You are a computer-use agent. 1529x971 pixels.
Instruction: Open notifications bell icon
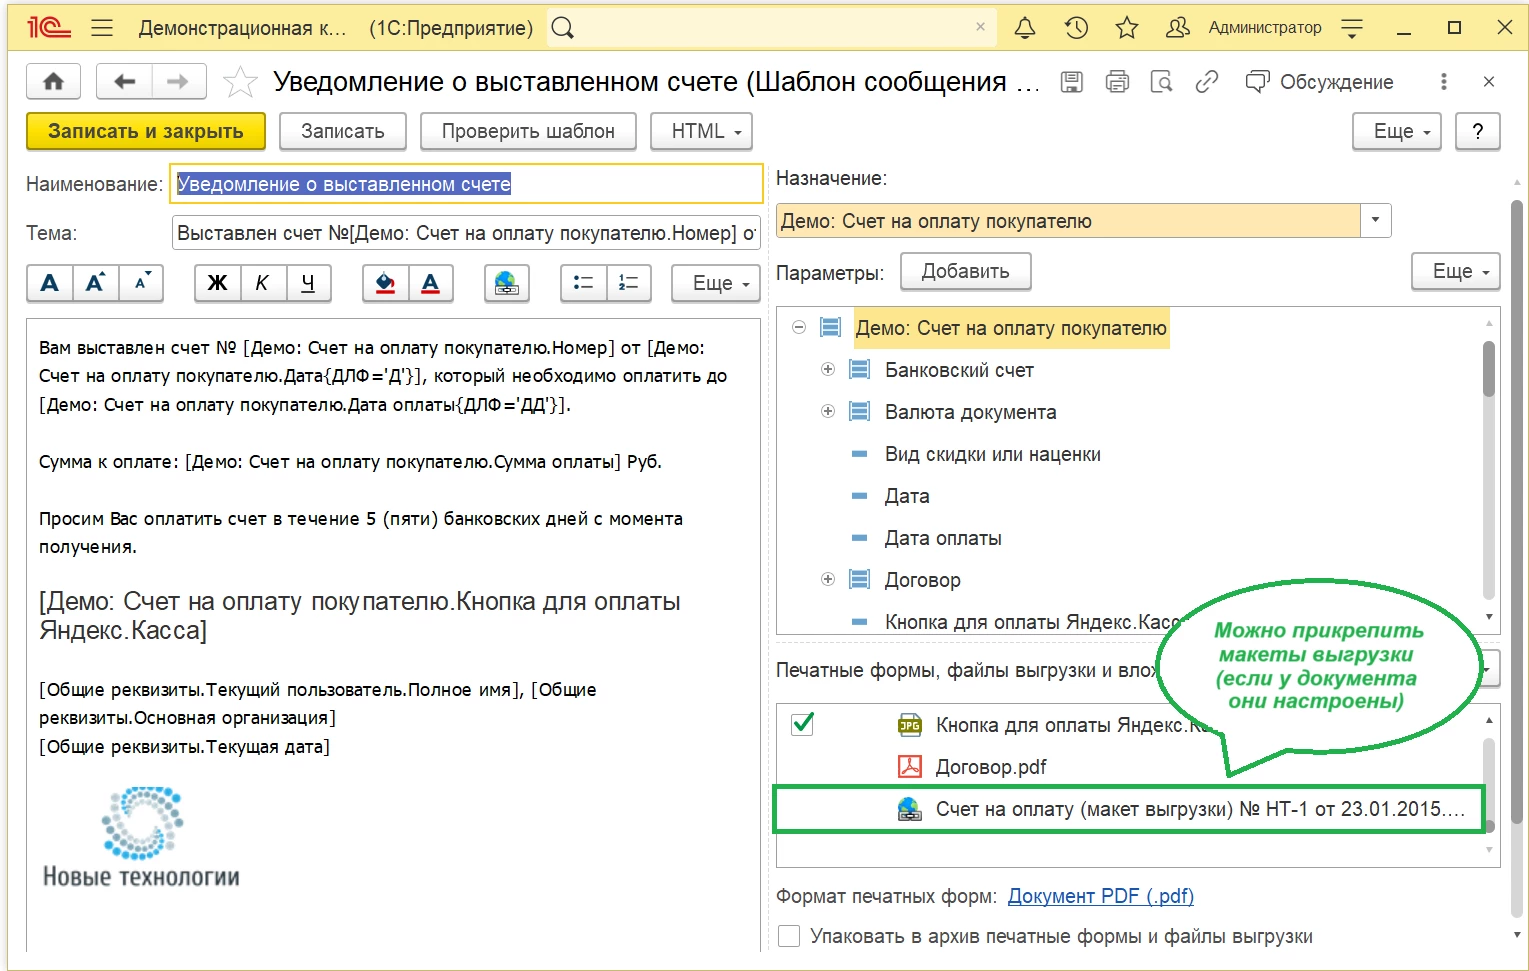(x=1025, y=28)
